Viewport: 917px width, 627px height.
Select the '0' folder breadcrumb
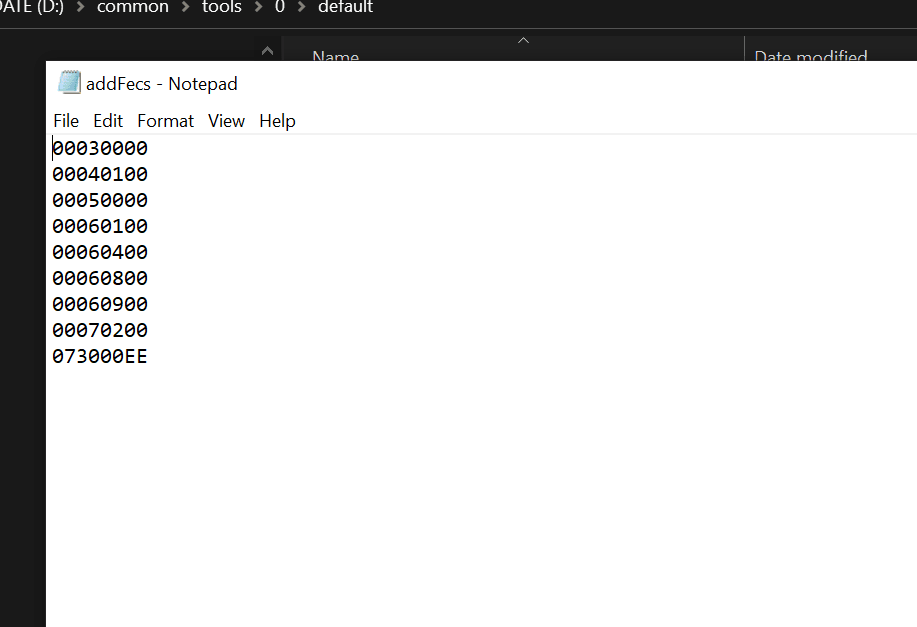click(x=280, y=8)
